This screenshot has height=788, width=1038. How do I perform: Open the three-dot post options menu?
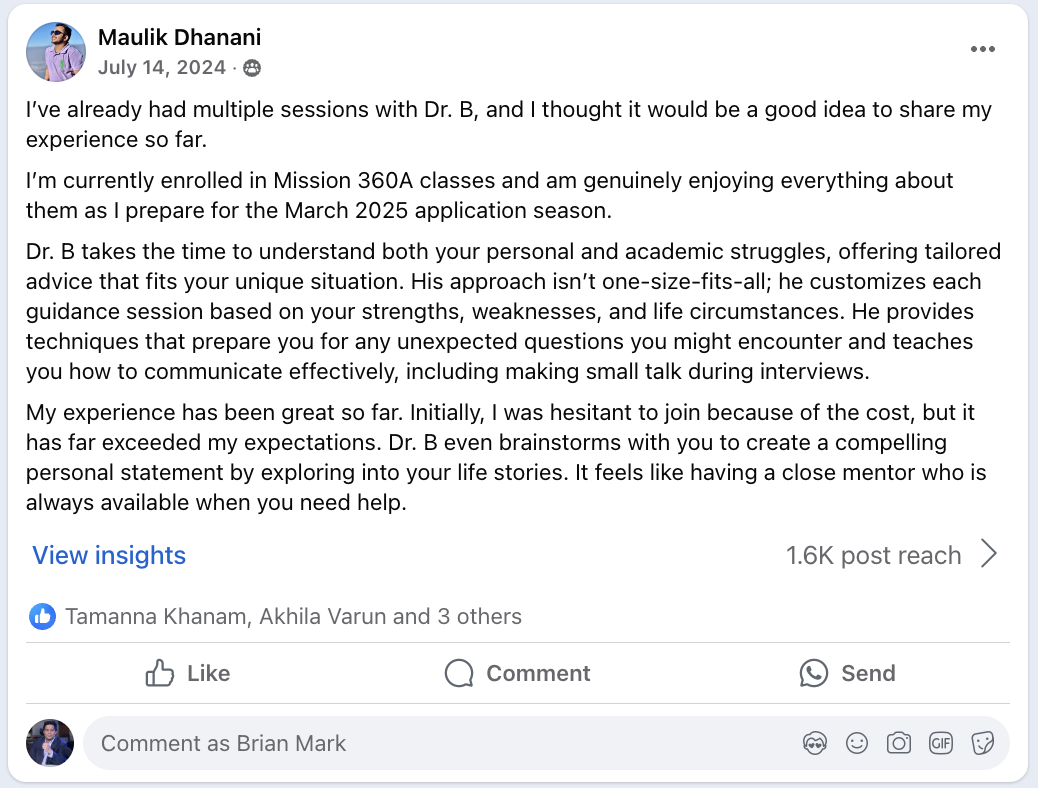(x=983, y=50)
